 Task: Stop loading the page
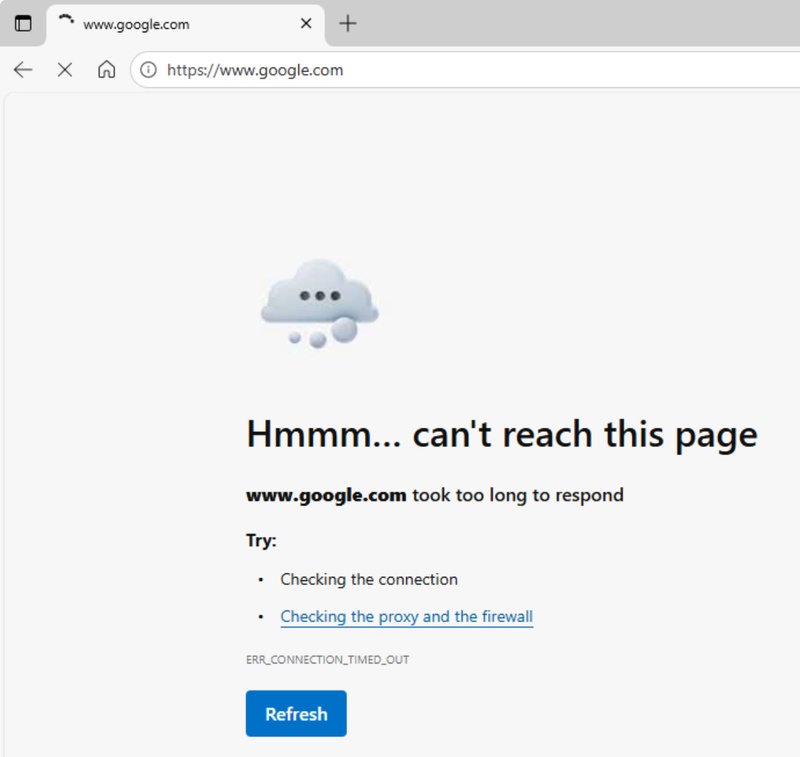pyautogui.click(x=65, y=69)
